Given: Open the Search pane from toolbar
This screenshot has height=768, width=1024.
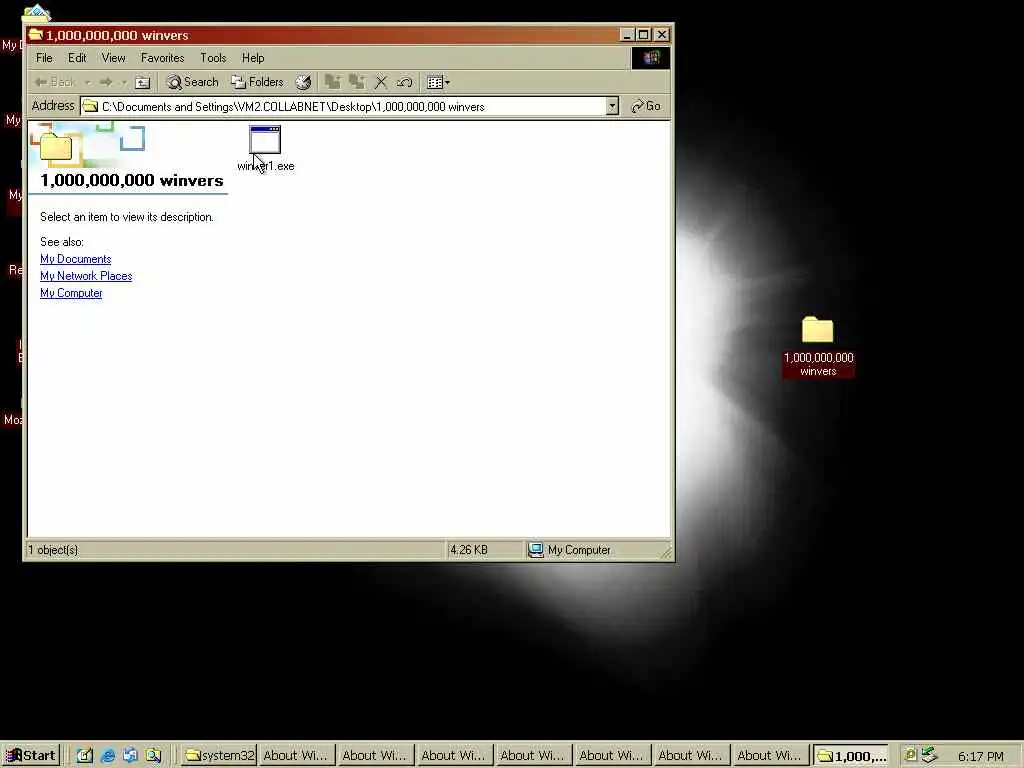Looking at the screenshot, I should coord(192,82).
